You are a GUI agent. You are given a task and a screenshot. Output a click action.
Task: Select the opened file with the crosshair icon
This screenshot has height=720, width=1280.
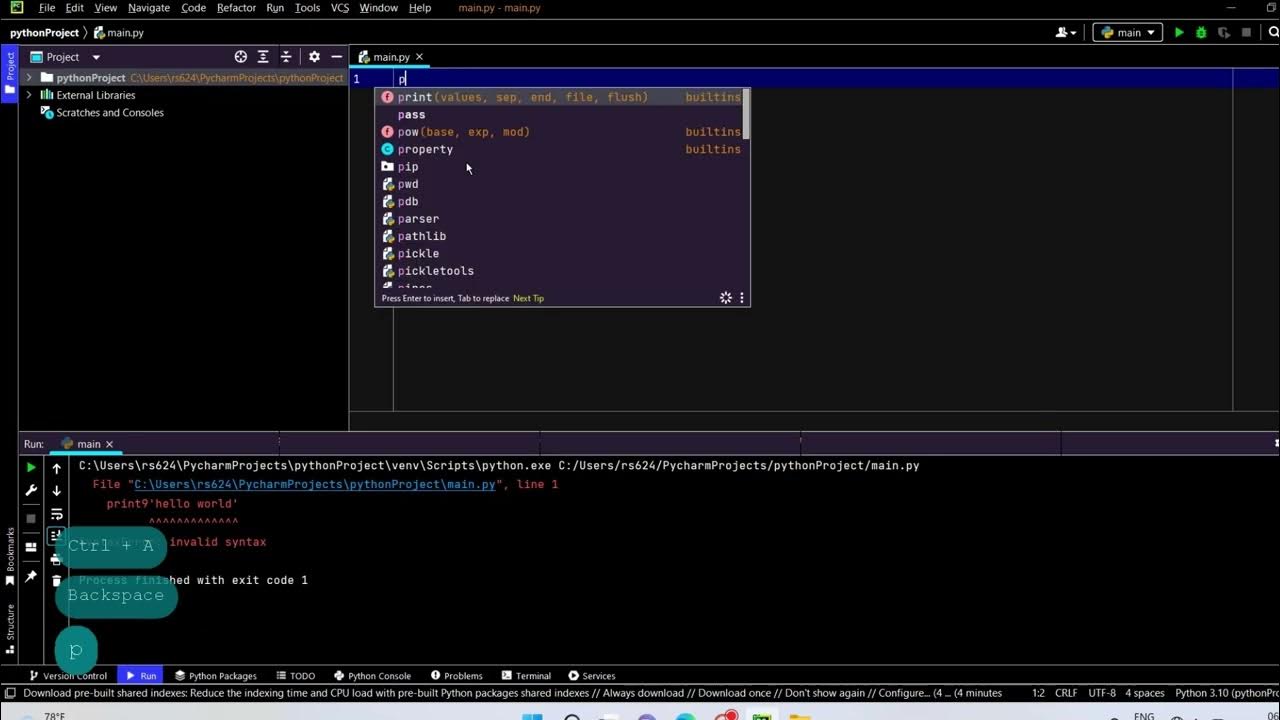click(x=240, y=57)
